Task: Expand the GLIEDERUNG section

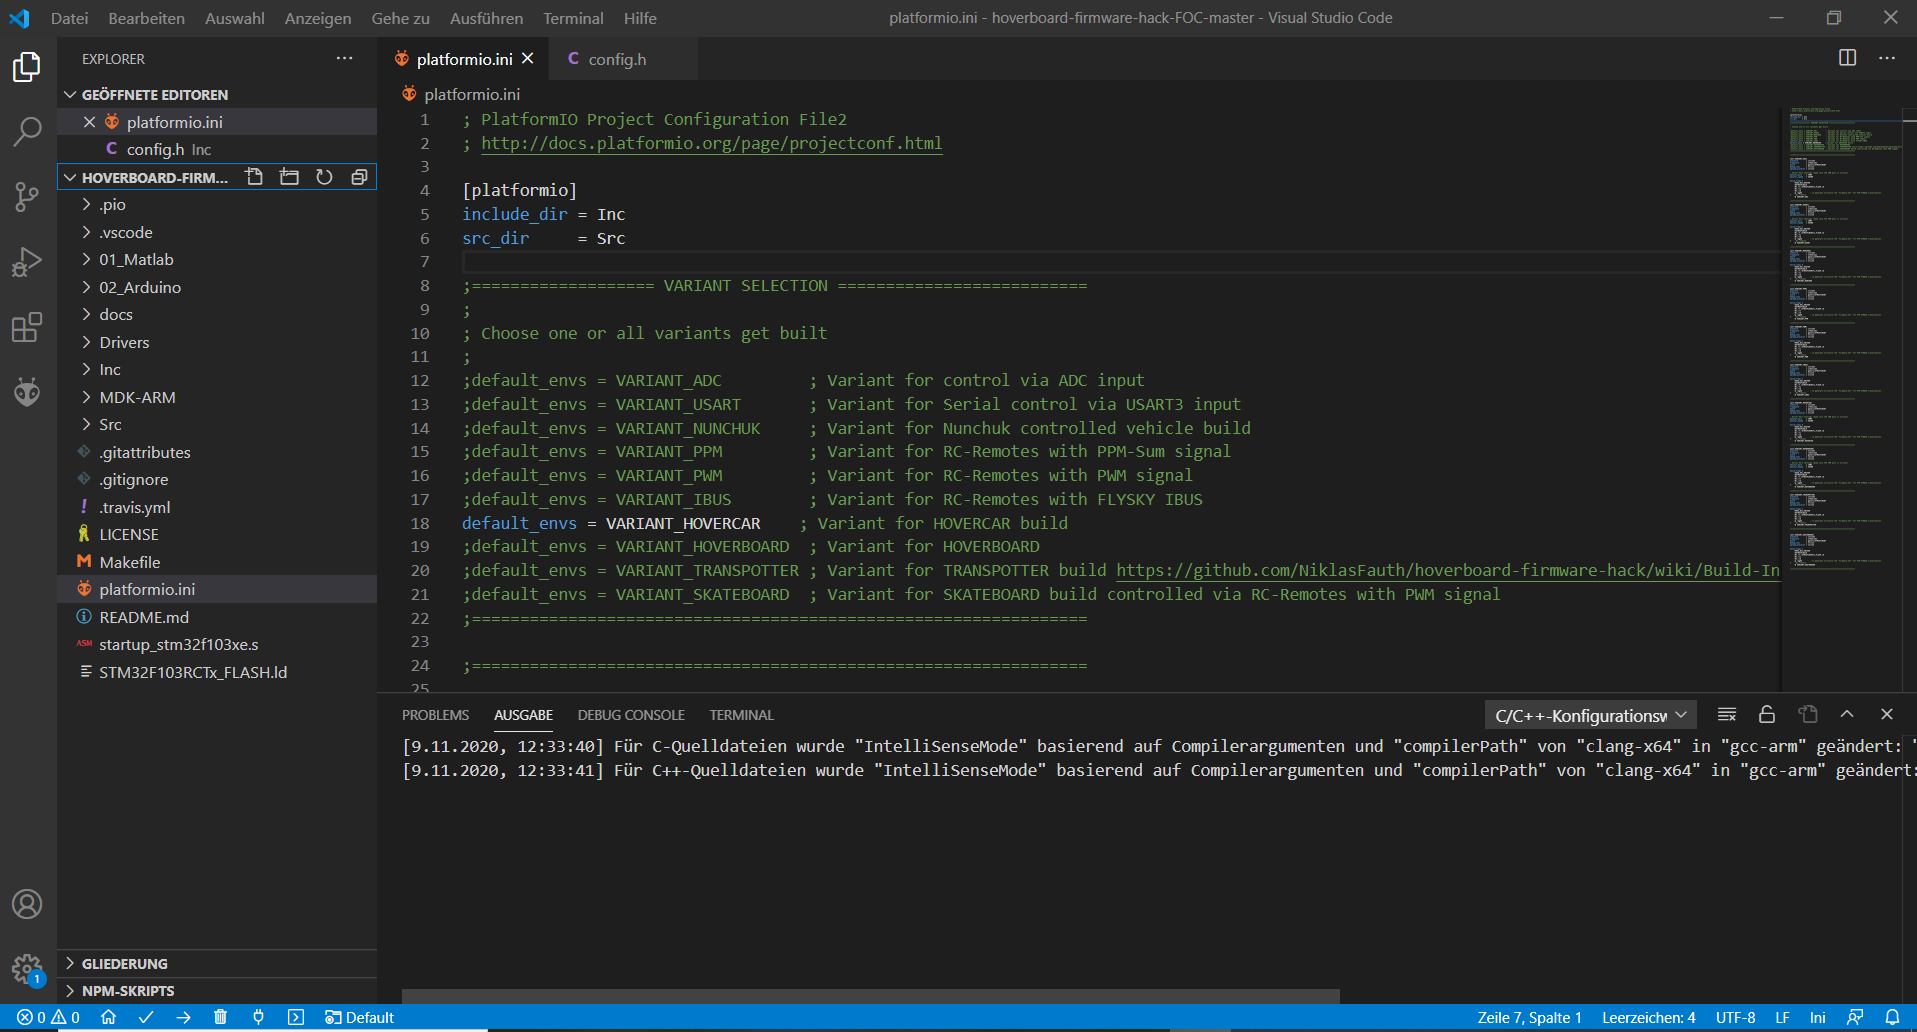Action: click(124, 963)
